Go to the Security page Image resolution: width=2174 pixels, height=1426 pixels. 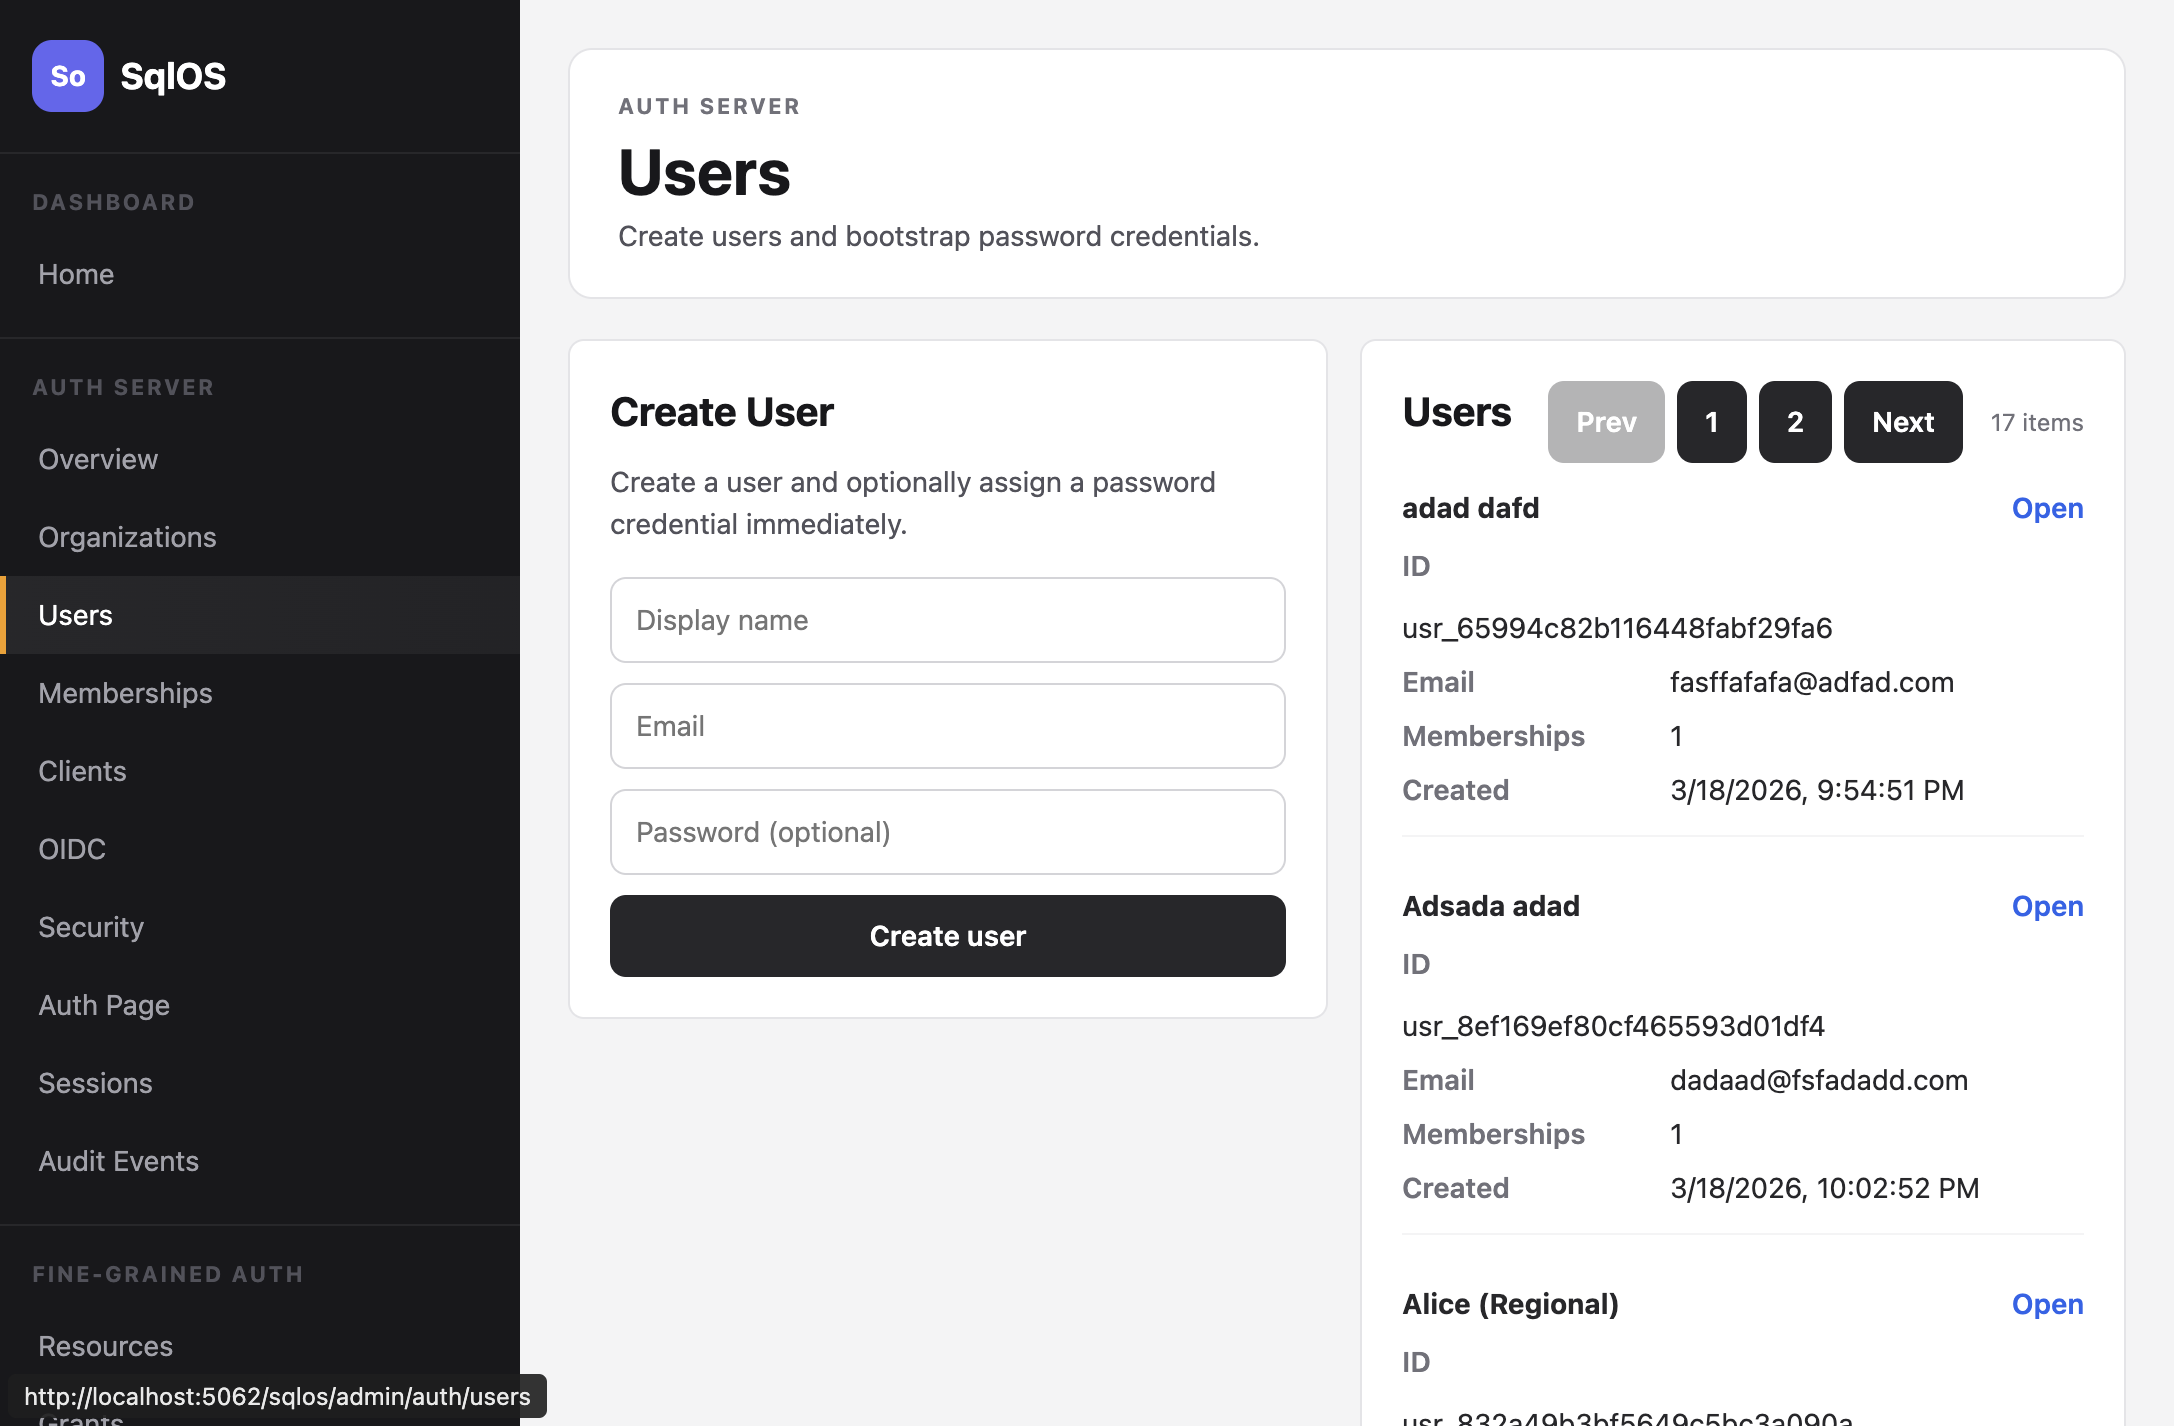click(91, 927)
